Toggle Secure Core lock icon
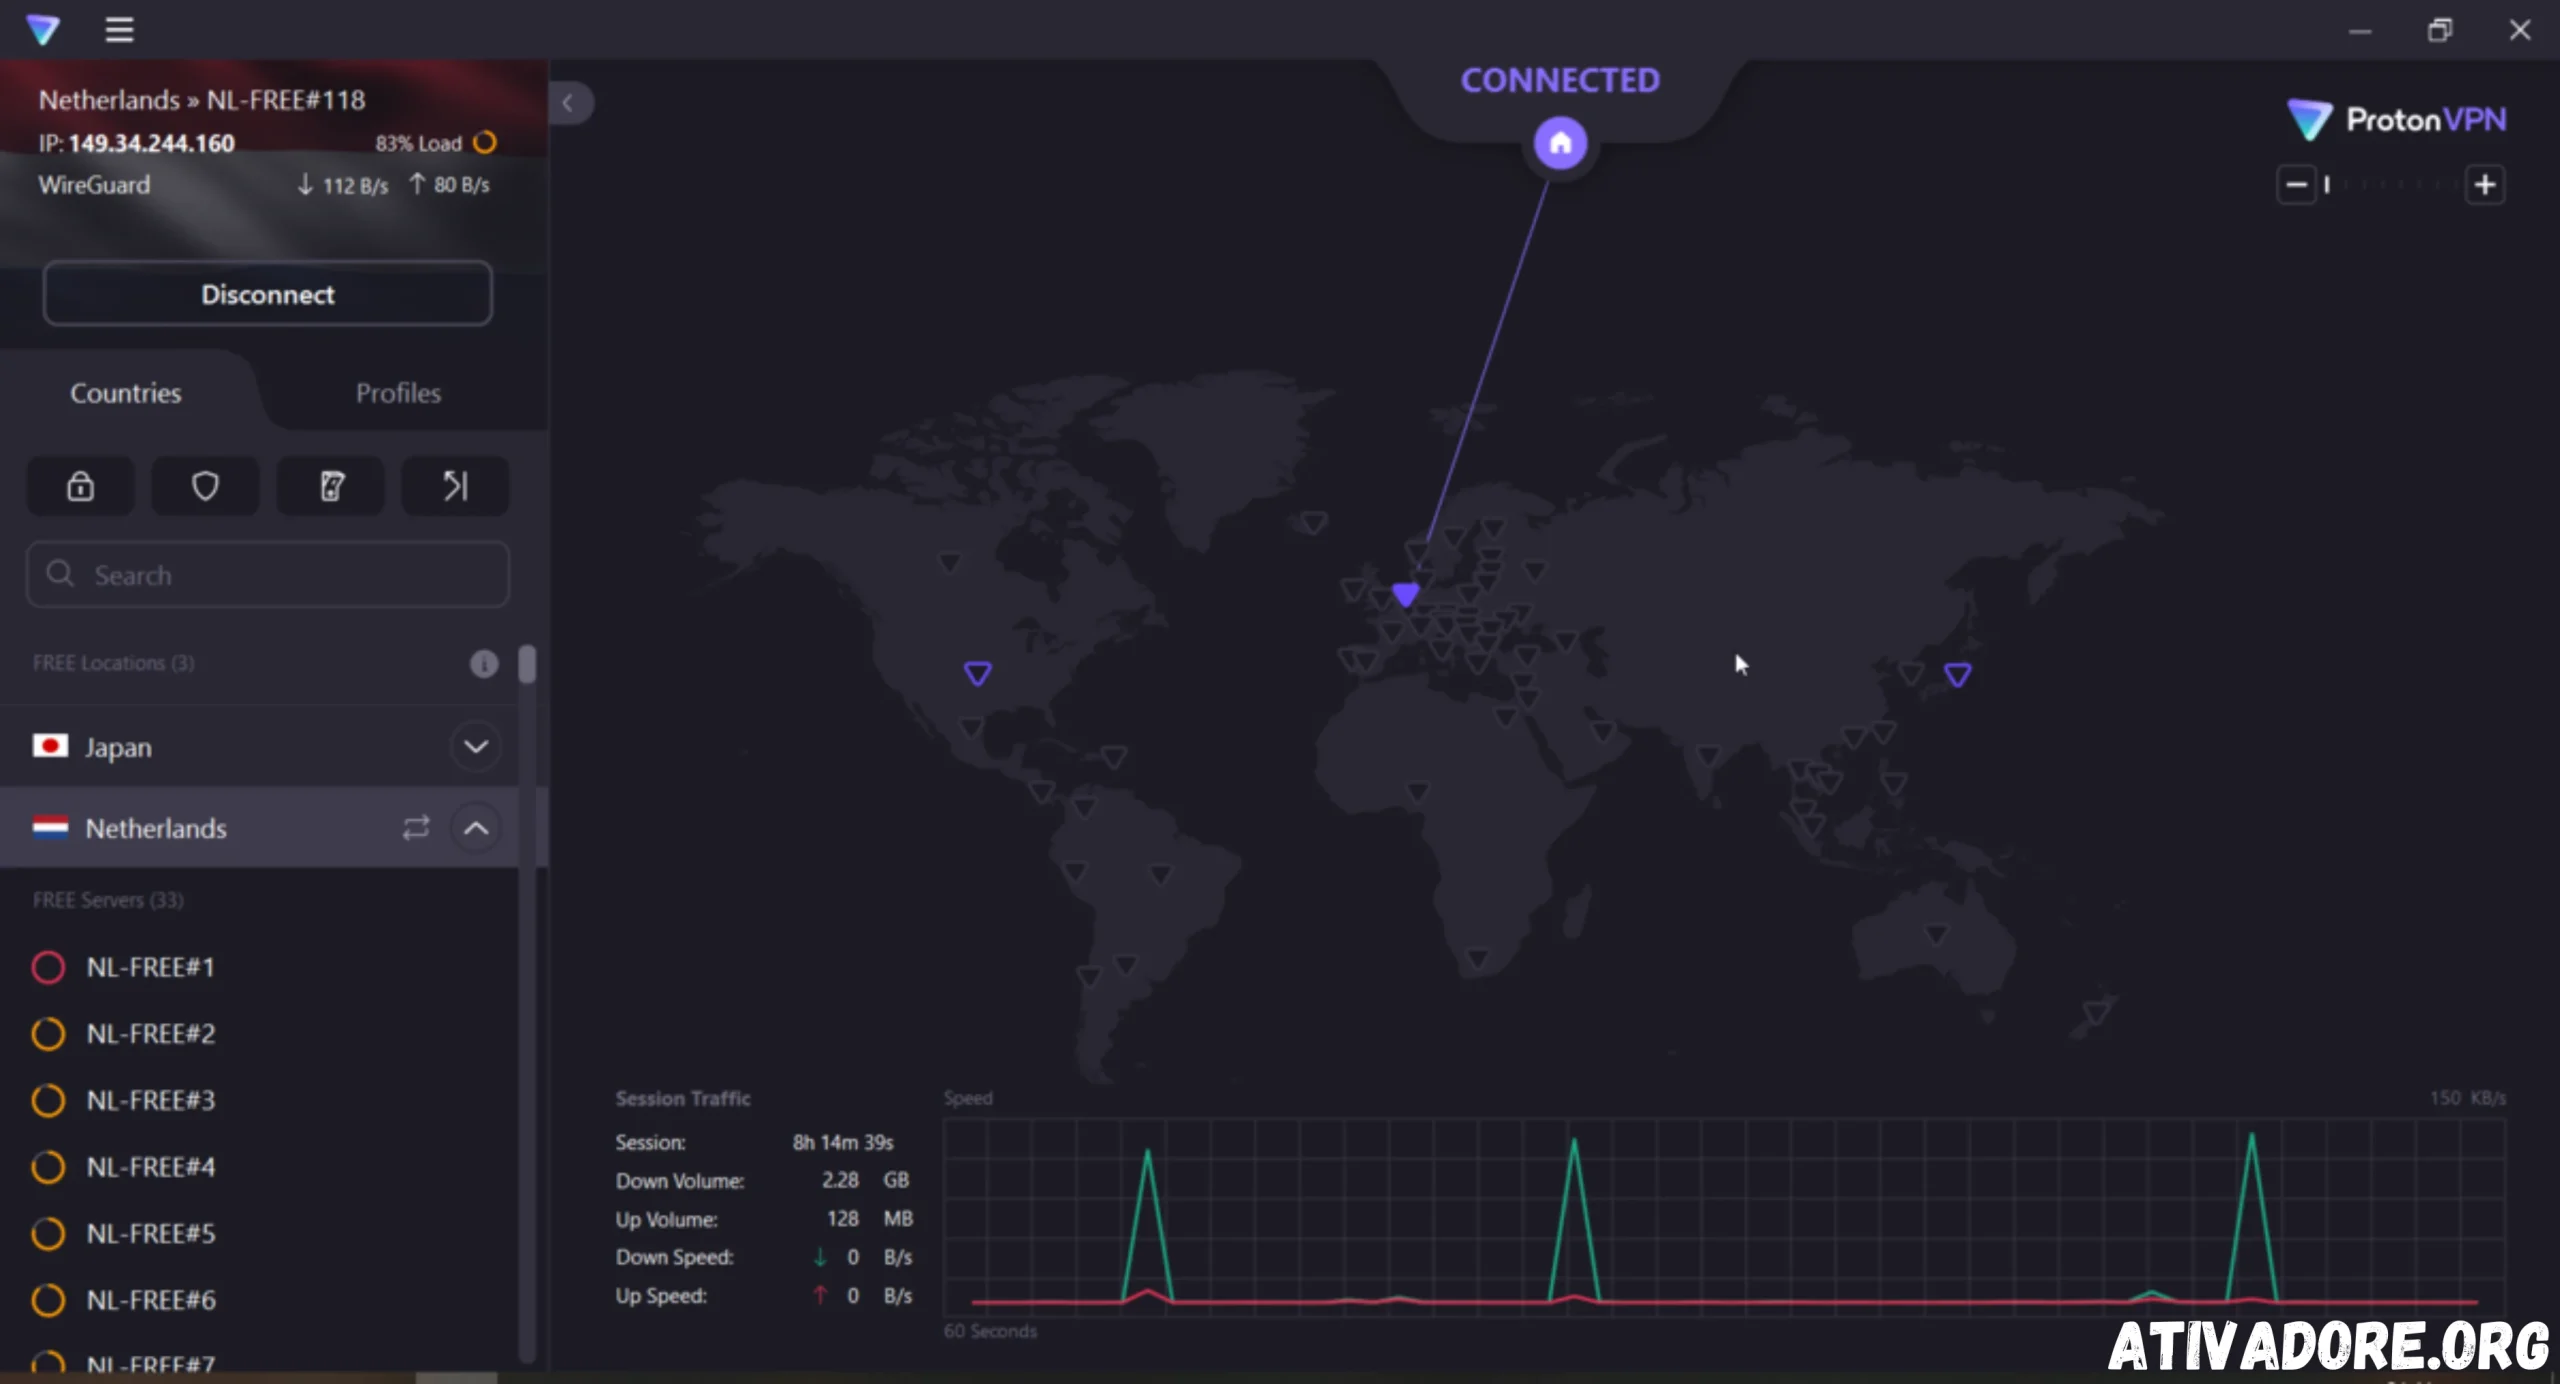2560x1384 pixels. (80, 486)
